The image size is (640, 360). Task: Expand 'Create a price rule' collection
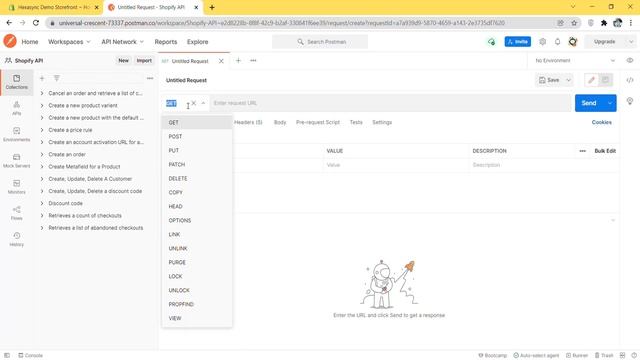click(x=42, y=130)
